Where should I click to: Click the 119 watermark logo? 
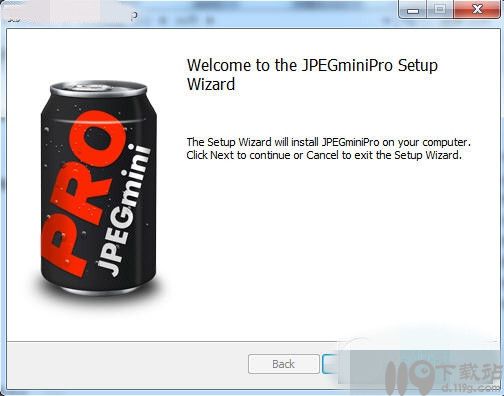point(409,377)
